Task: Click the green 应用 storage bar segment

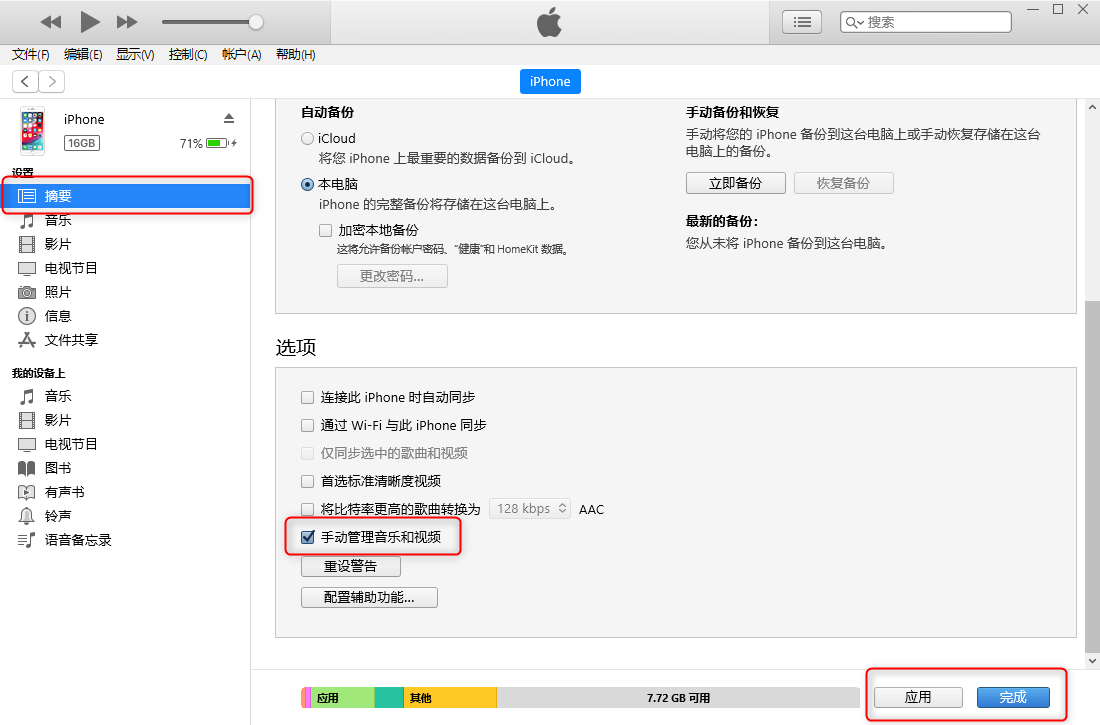Action: point(342,698)
